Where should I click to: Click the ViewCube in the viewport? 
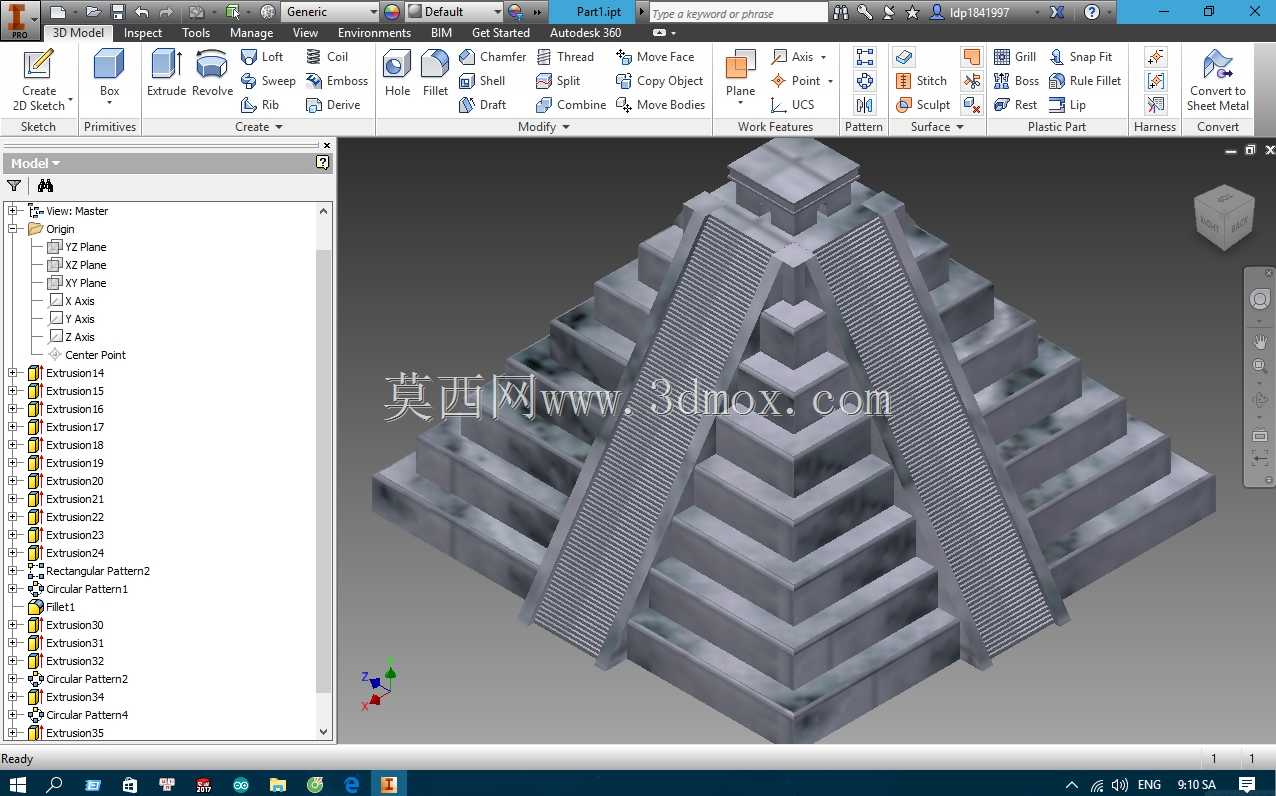(1224, 216)
